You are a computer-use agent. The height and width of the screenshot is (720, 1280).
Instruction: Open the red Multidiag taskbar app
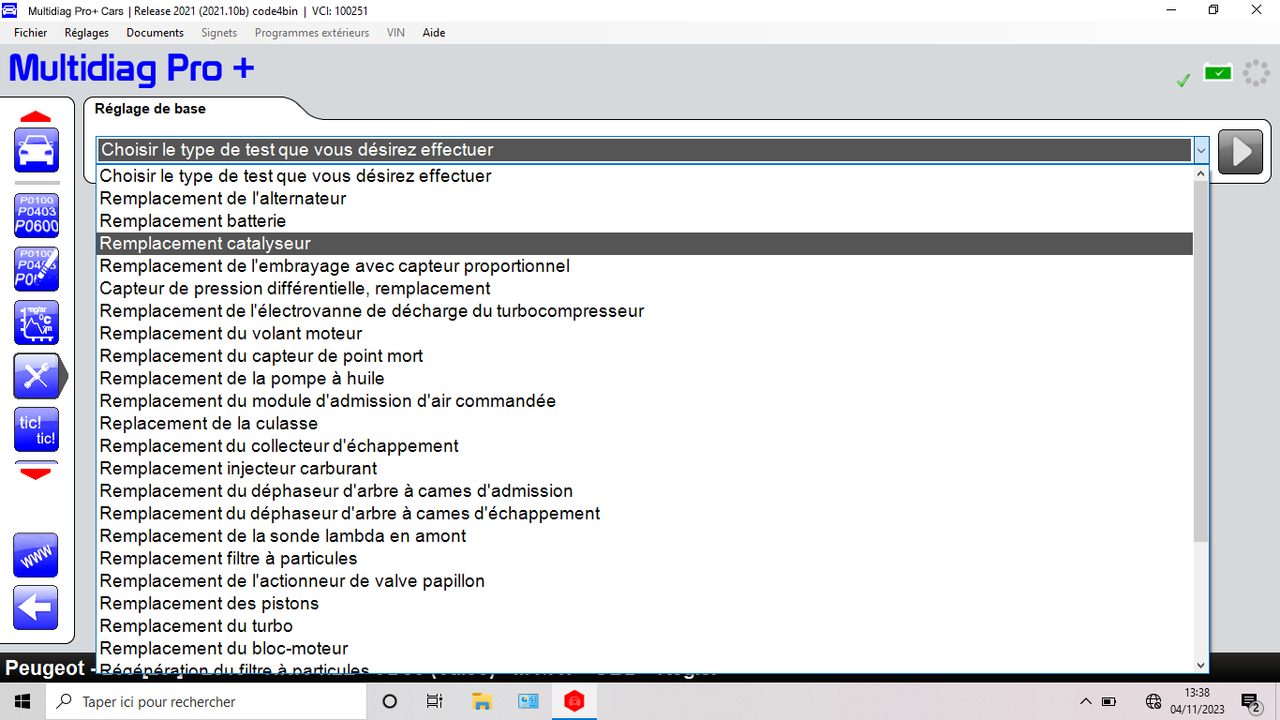coord(574,701)
